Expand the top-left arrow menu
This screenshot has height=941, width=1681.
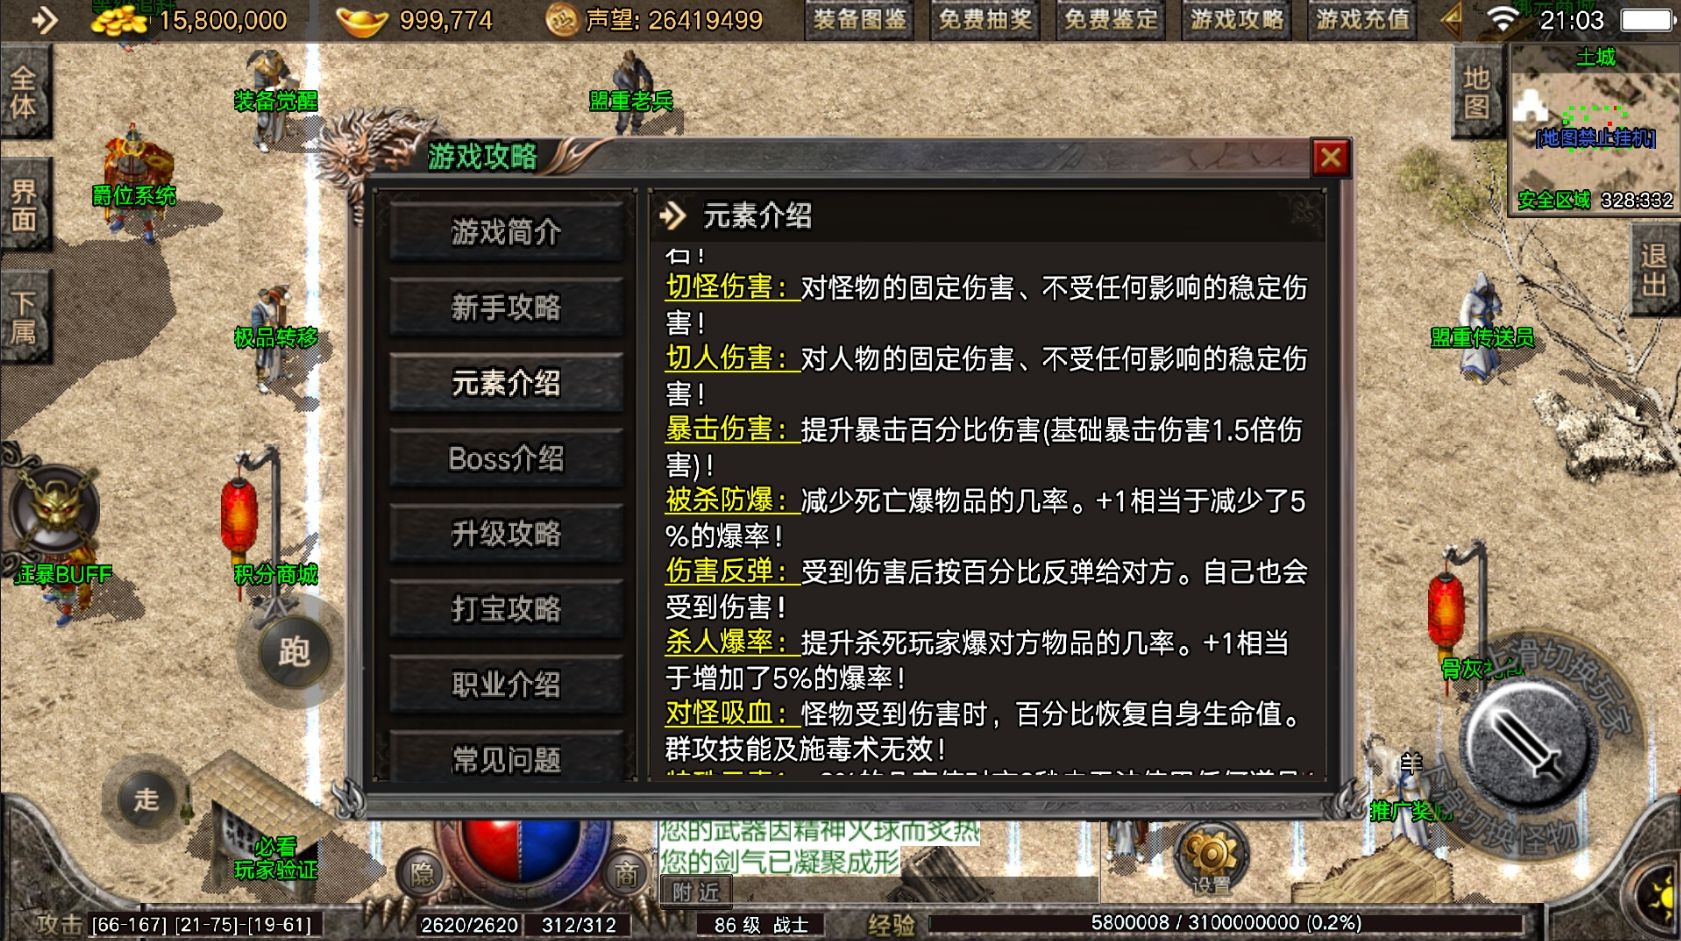44,20
